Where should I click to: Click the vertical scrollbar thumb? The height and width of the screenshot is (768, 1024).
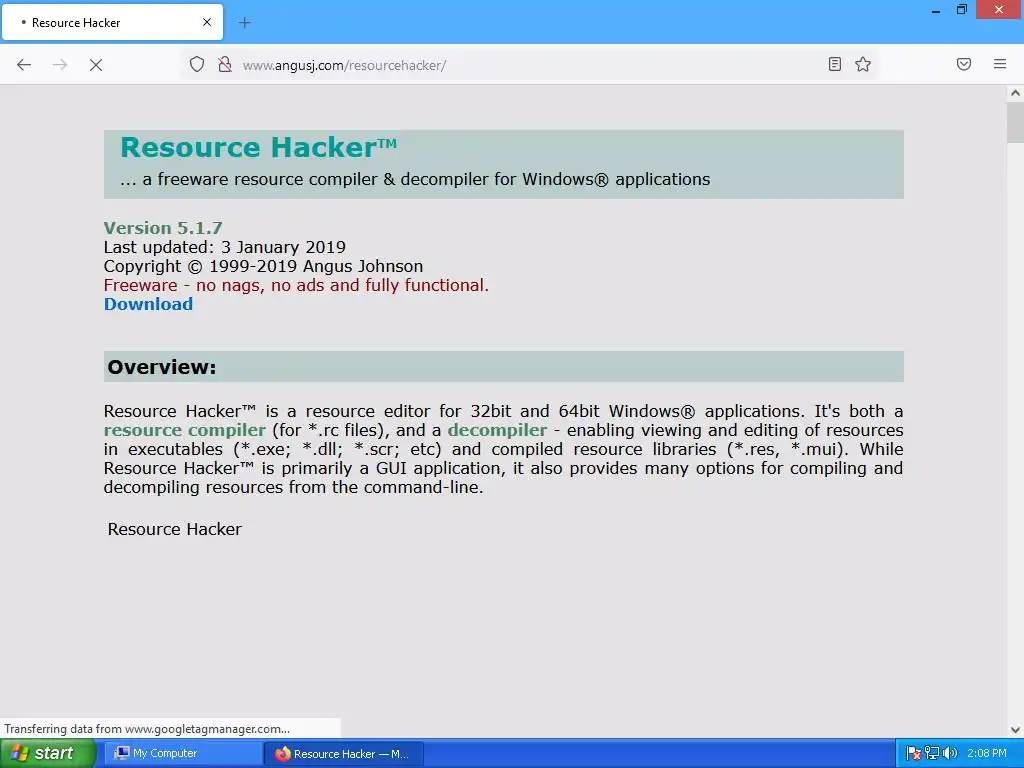1015,122
